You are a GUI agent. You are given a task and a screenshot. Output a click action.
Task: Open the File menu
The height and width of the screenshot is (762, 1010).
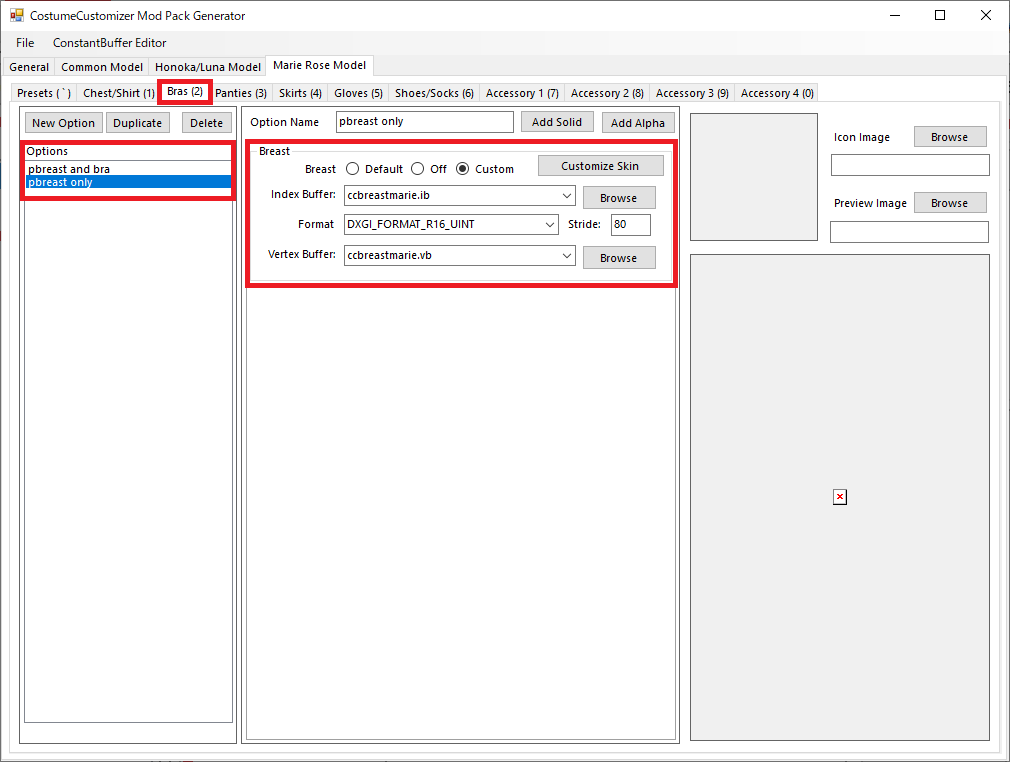coord(25,43)
